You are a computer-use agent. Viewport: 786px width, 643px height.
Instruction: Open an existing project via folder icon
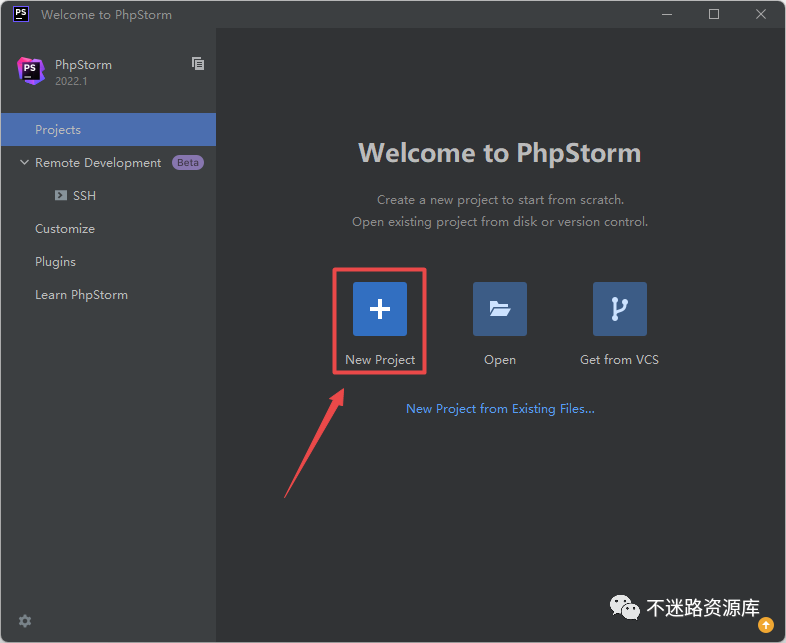500,309
